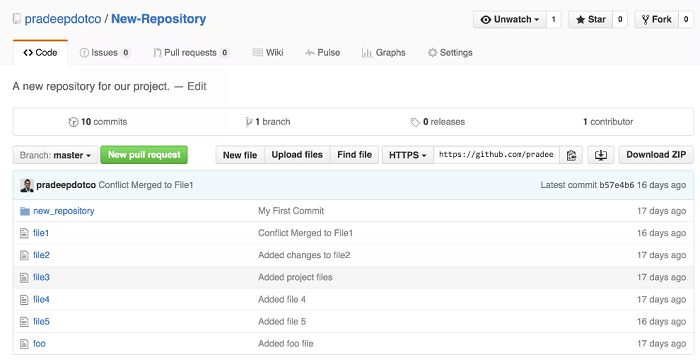
Task: Select the clone URL text field
Action: [496, 155]
